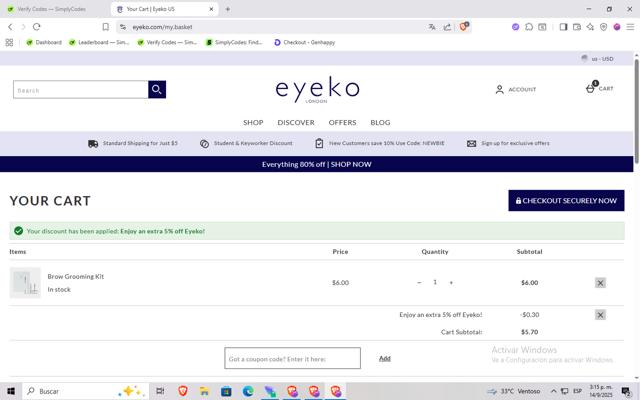Click the share icon in address bar
640x400 pixels.
pyautogui.click(x=447, y=27)
